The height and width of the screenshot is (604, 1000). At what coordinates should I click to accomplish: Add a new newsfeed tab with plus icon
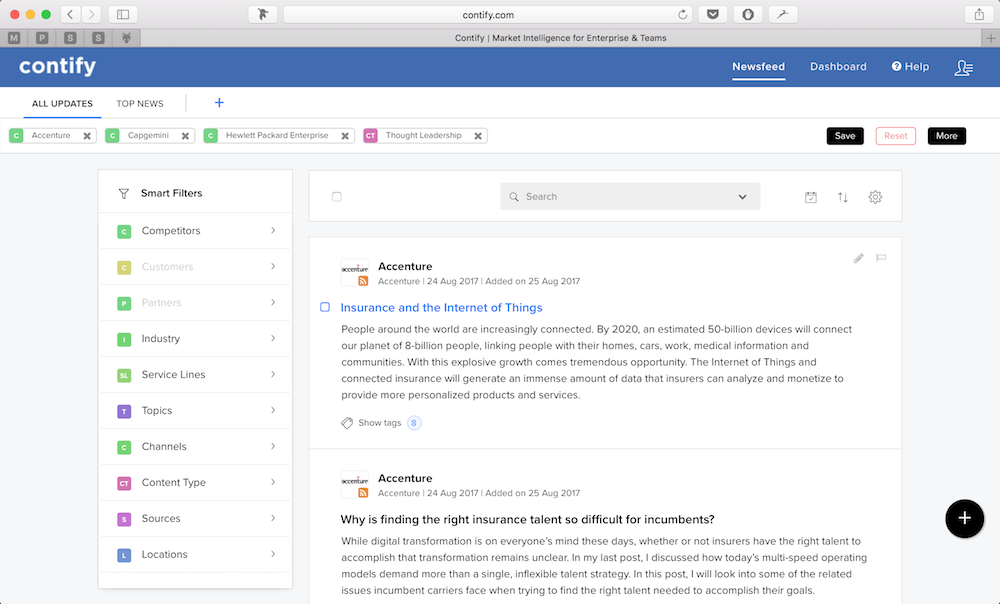219,103
